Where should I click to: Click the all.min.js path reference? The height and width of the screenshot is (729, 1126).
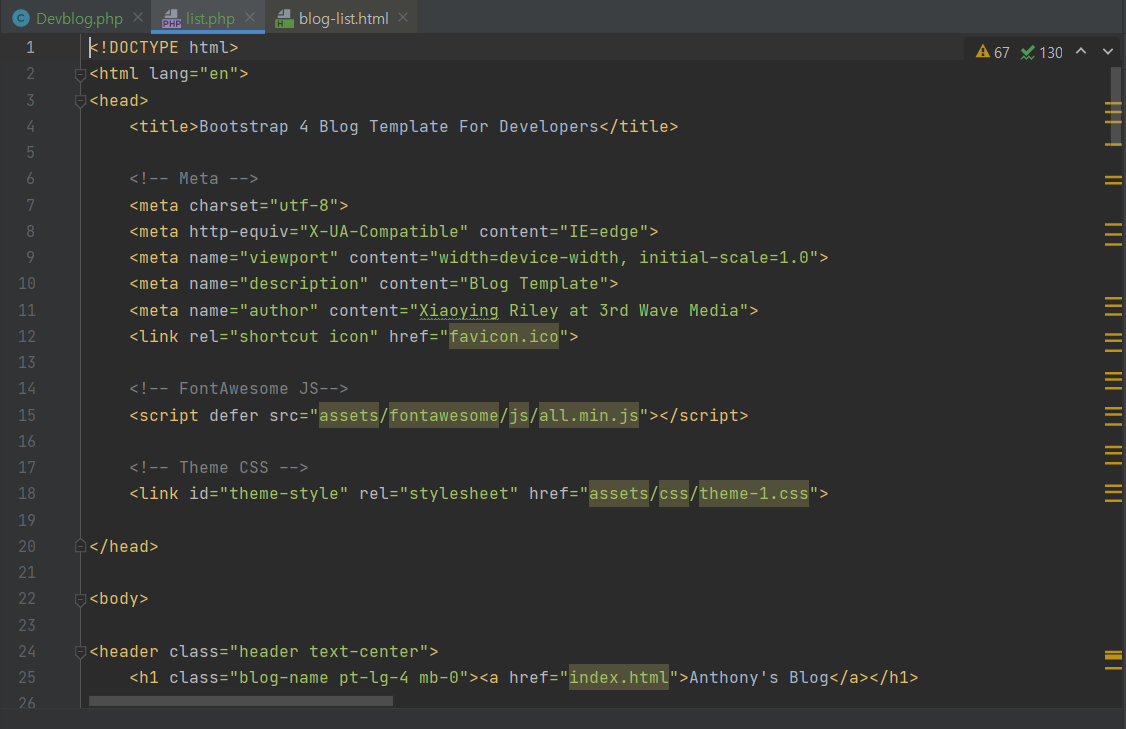(x=589, y=415)
